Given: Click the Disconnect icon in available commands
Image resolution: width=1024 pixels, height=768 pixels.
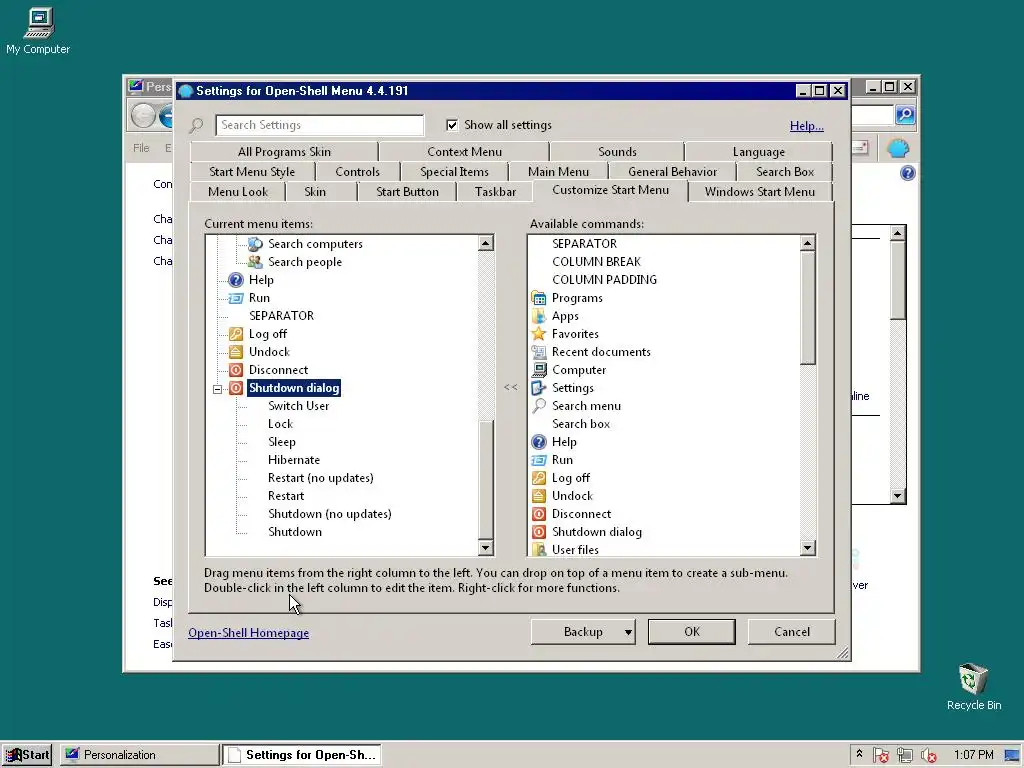Looking at the screenshot, I should [x=539, y=514].
